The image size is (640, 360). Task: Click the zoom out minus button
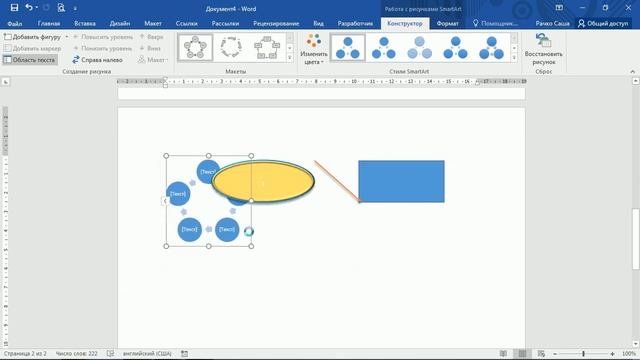pyautogui.click(x=555, y=354)
